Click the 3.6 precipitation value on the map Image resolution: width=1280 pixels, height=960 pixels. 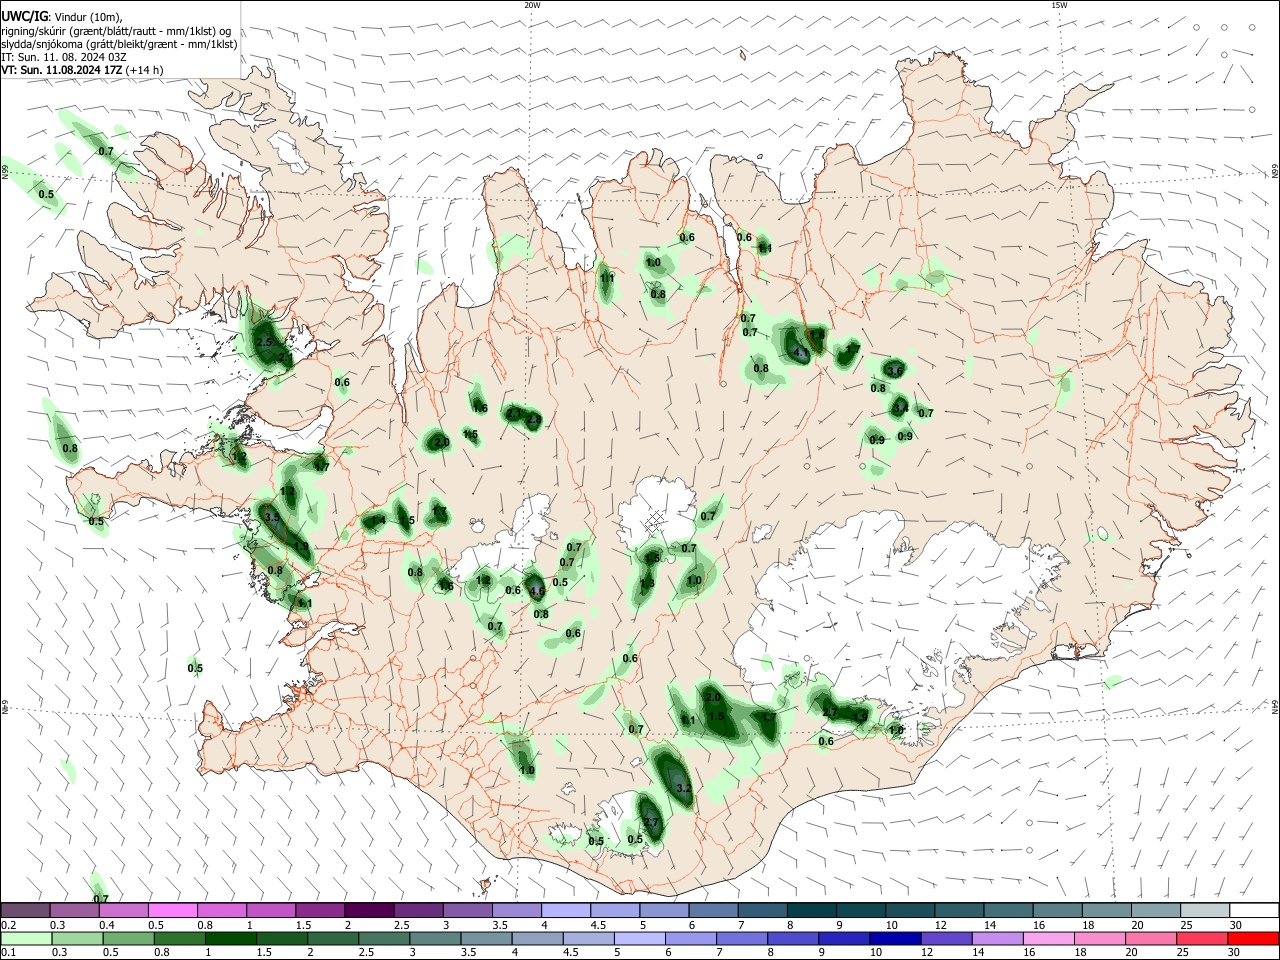pos(895,371)
